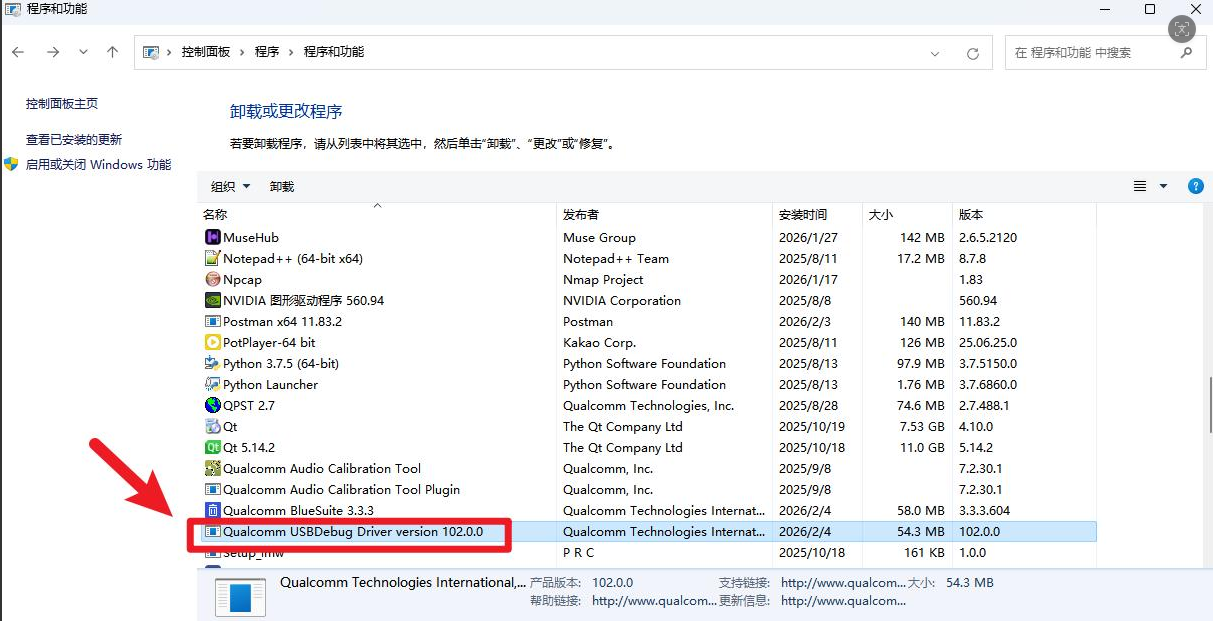Sort by the 名称 column header

(x=377, y=215)
